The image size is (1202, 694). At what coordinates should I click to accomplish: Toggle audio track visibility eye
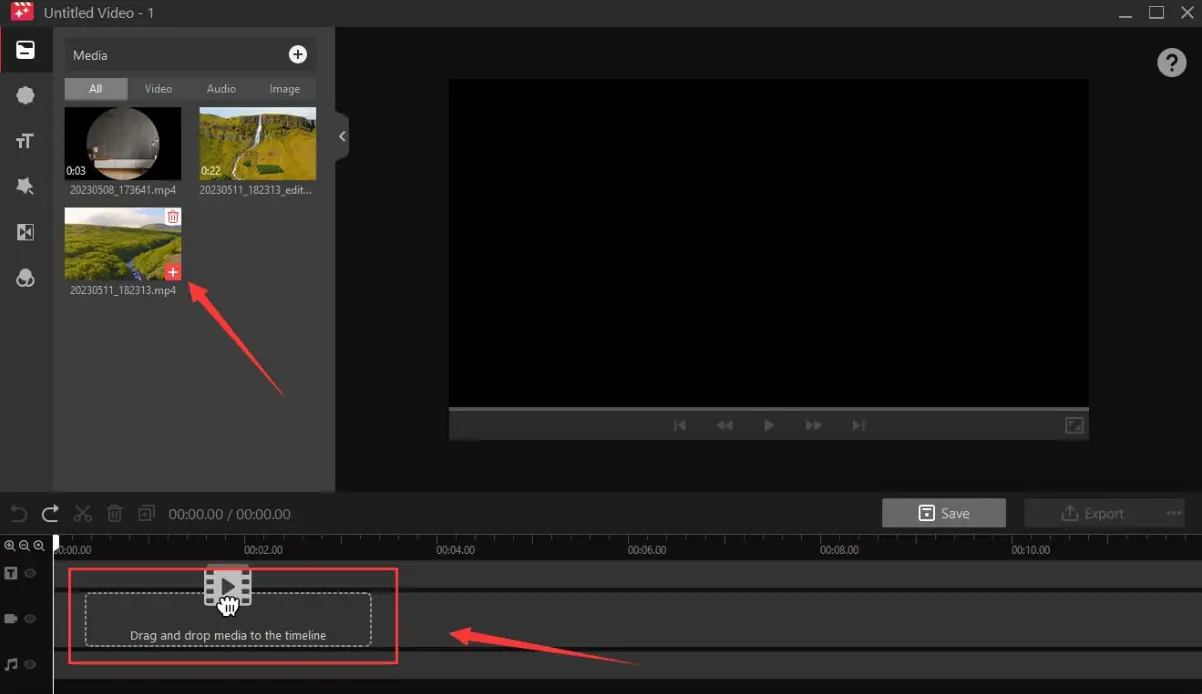tap(30, 664)
